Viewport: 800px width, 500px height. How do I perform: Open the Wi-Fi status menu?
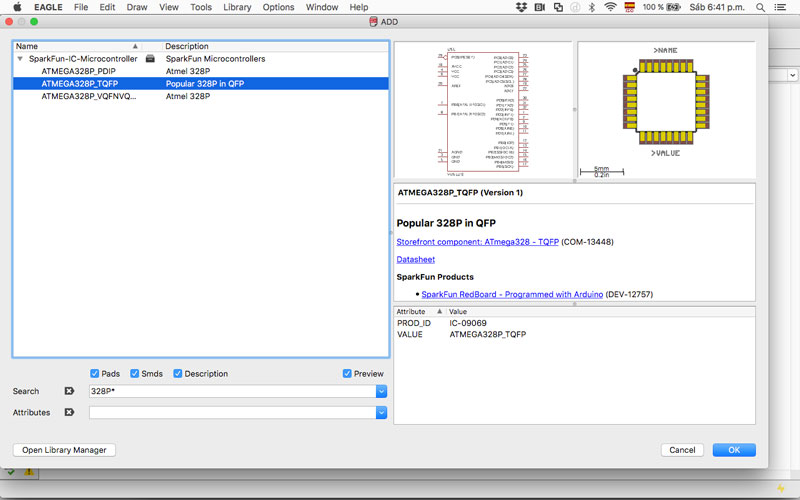(x=610, y=7)
